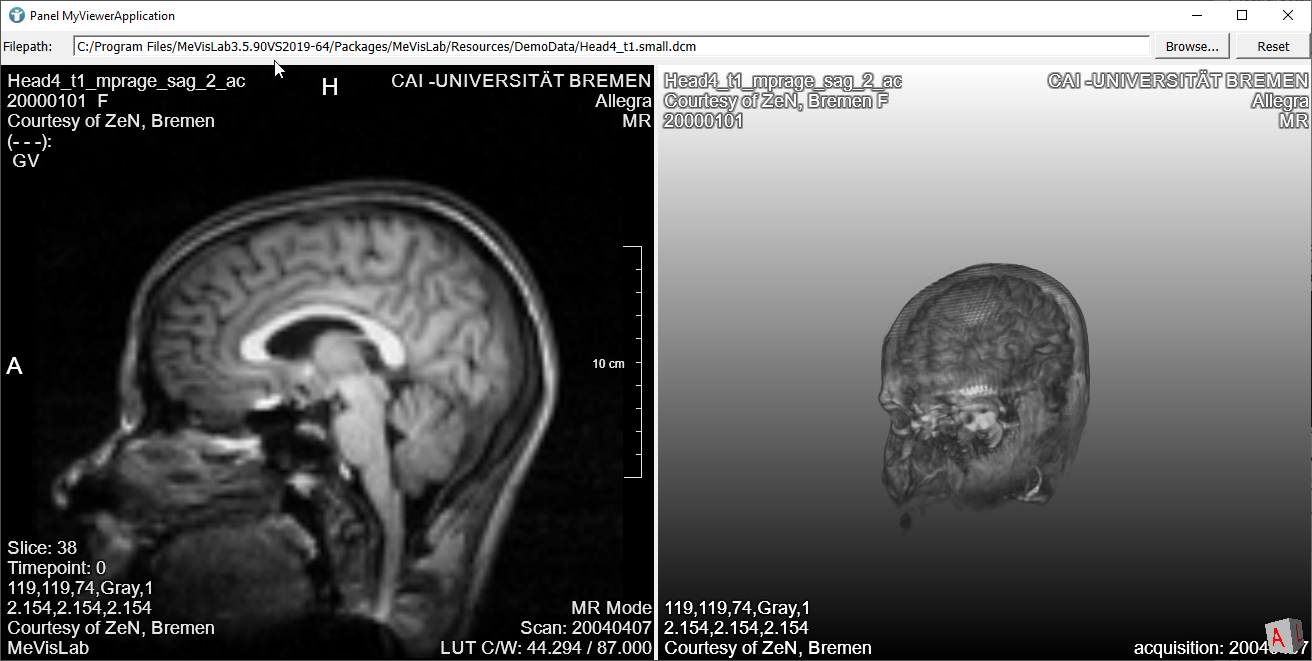Click the 'Scan: 20040407' annotation

[586, 628]
